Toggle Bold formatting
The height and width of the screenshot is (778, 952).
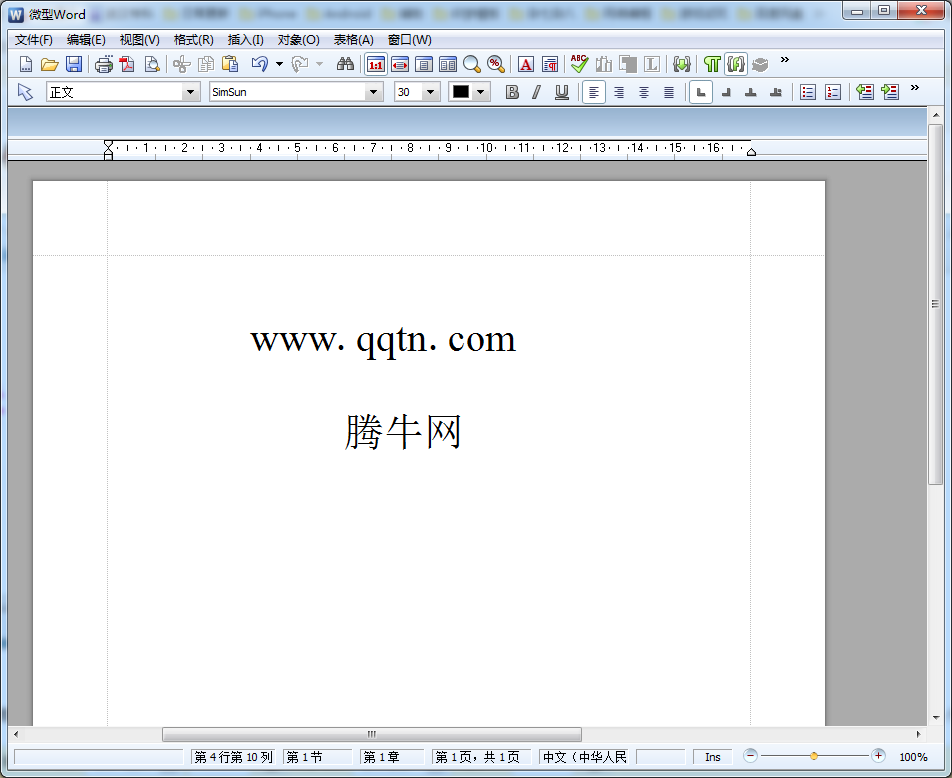[512, 92]
